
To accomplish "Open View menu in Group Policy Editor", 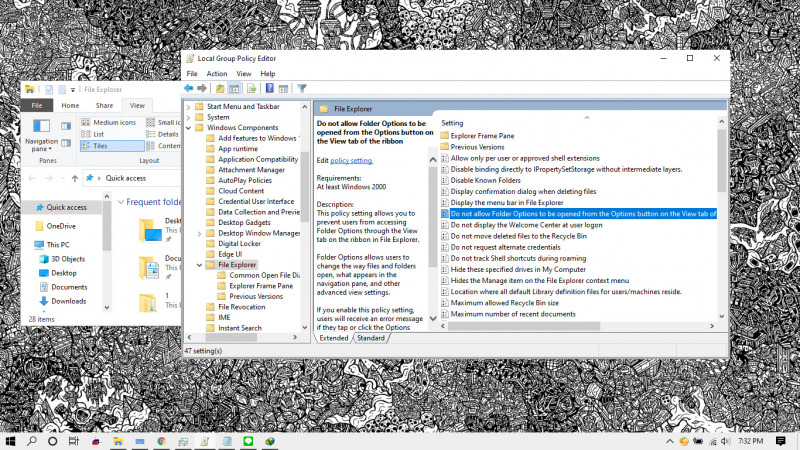I will click(244, 73).
